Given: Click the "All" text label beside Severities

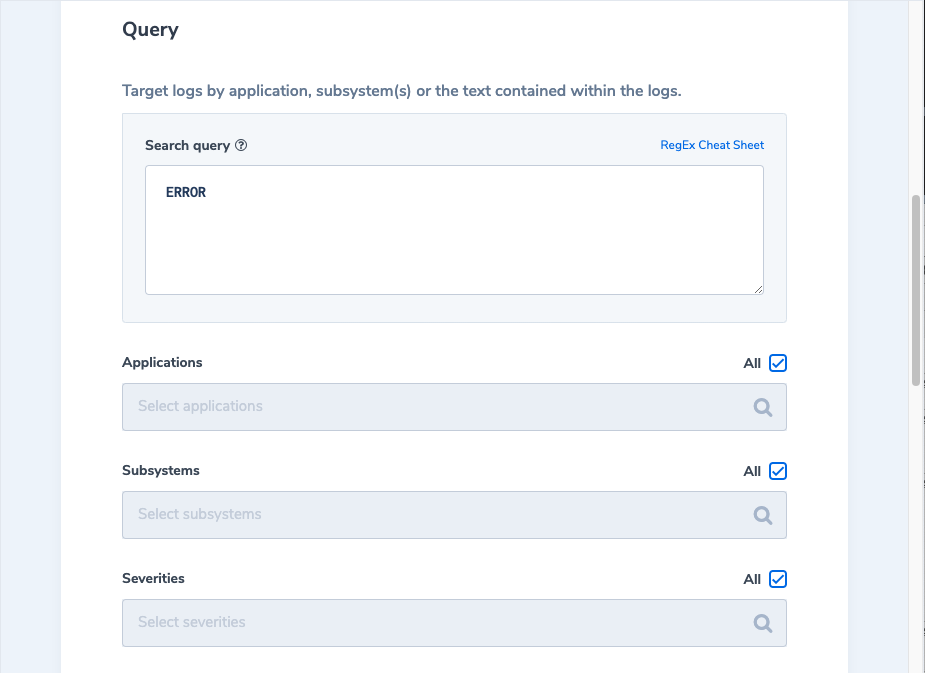Looking at the screenshot, I should point(752,580).
